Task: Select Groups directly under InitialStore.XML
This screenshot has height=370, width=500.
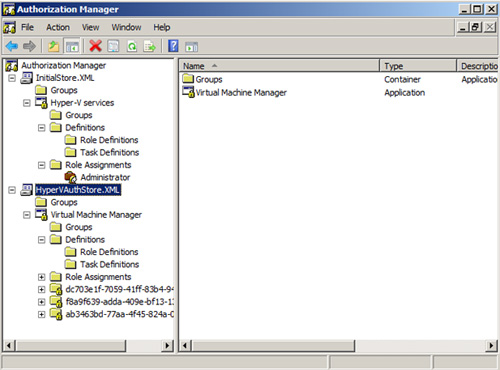Action: tap(64, 90)
